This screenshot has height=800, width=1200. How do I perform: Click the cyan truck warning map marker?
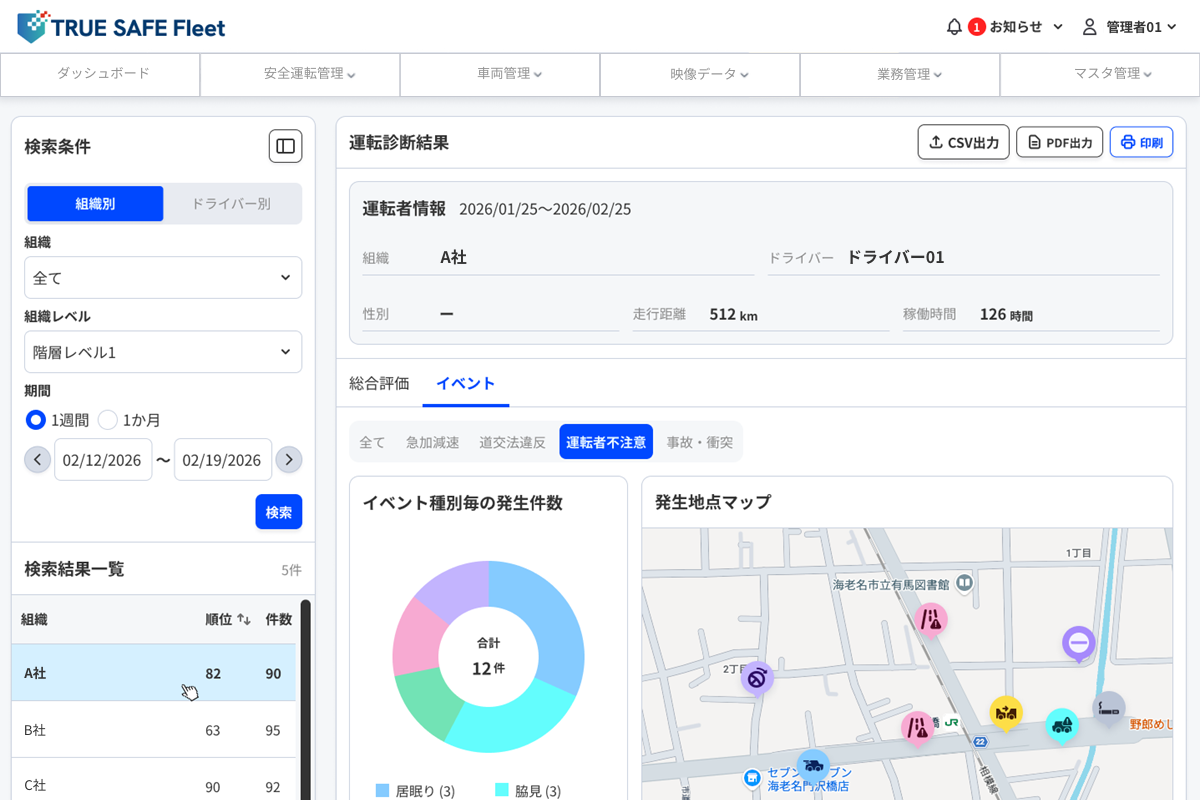click(x=1062, y=726)
